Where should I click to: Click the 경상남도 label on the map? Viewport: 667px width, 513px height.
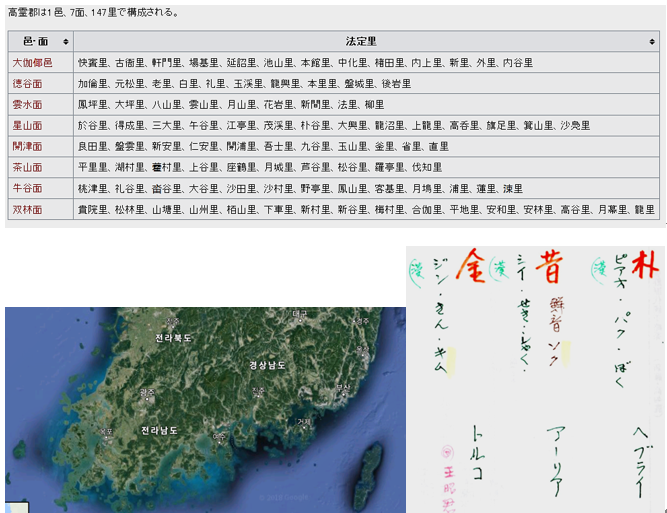267,365
